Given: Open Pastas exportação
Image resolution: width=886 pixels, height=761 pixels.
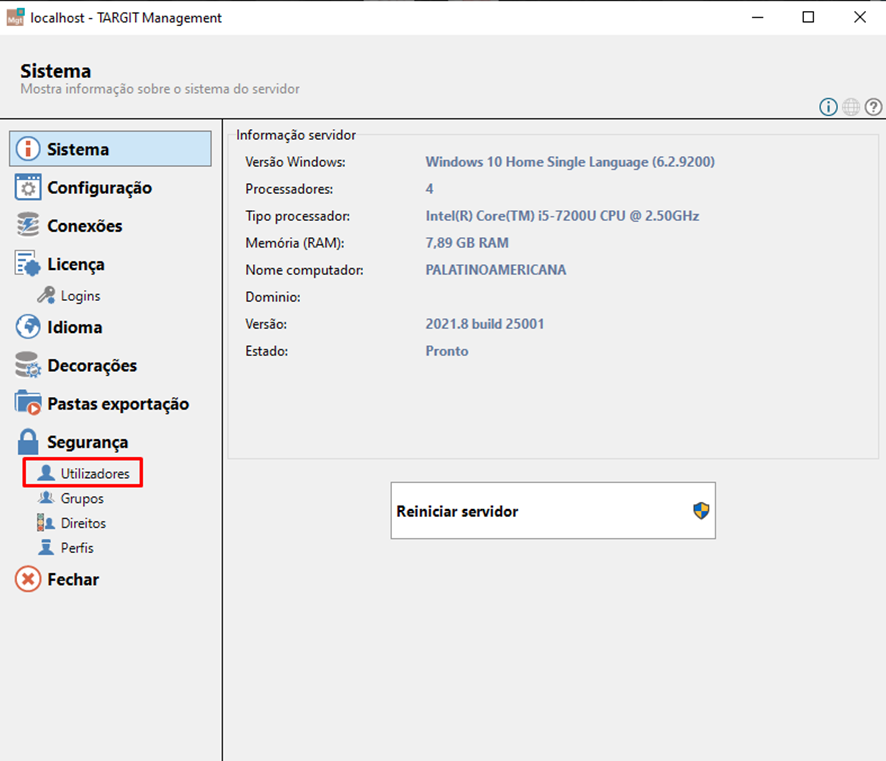Looking at the screenshot, I should pos(118,404).
